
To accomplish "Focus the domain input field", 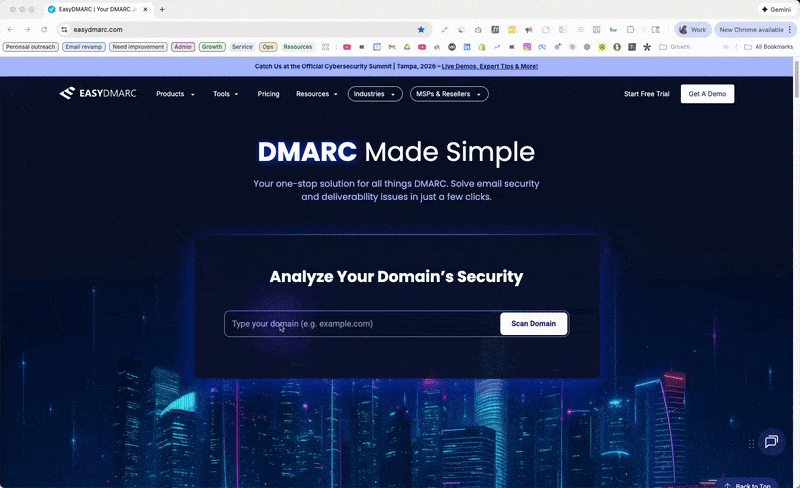I will [x=362, y=324].
